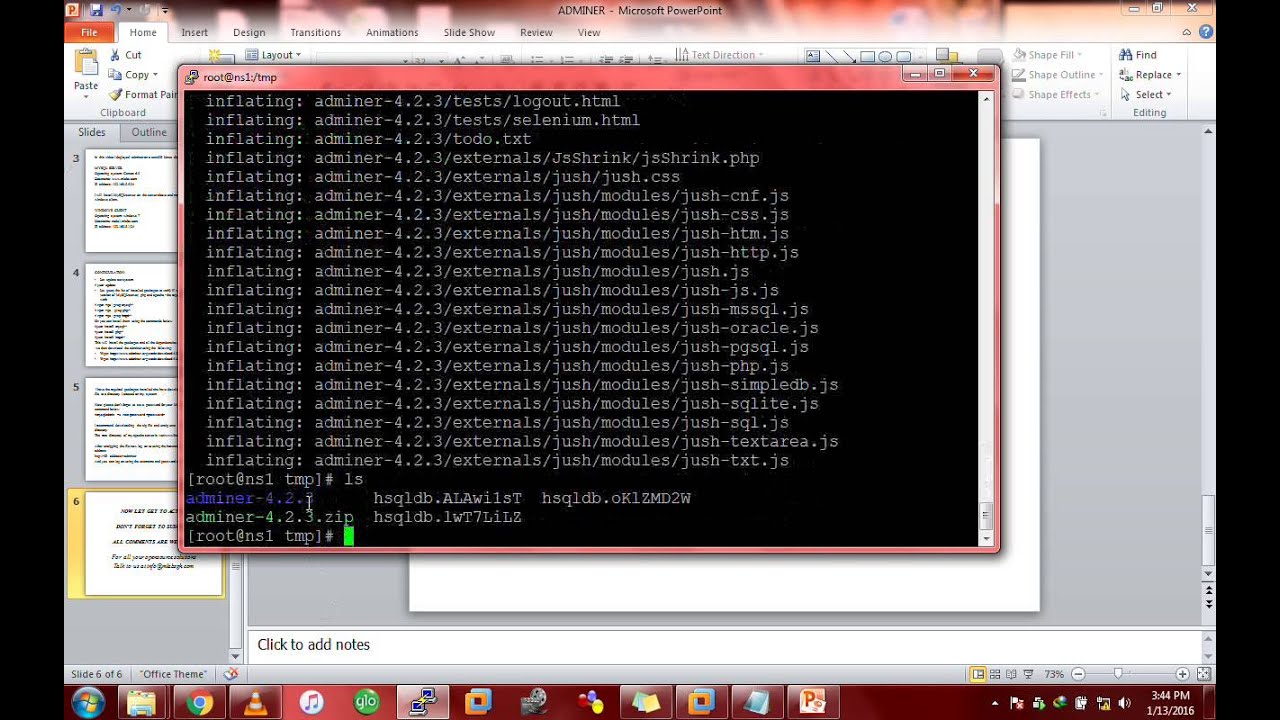Open the Replace dropdown arrow
Viewport: 1280px width, 720px height.
click(1178, 75)
